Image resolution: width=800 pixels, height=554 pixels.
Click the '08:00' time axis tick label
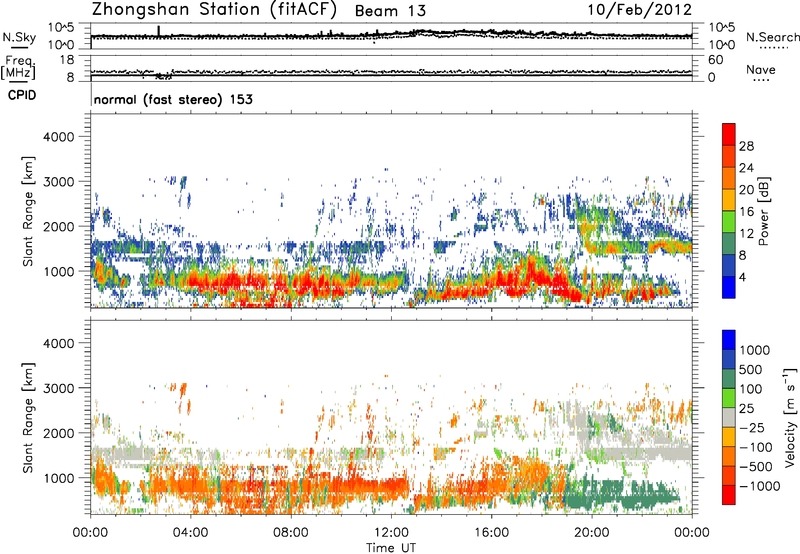(290, 533)
